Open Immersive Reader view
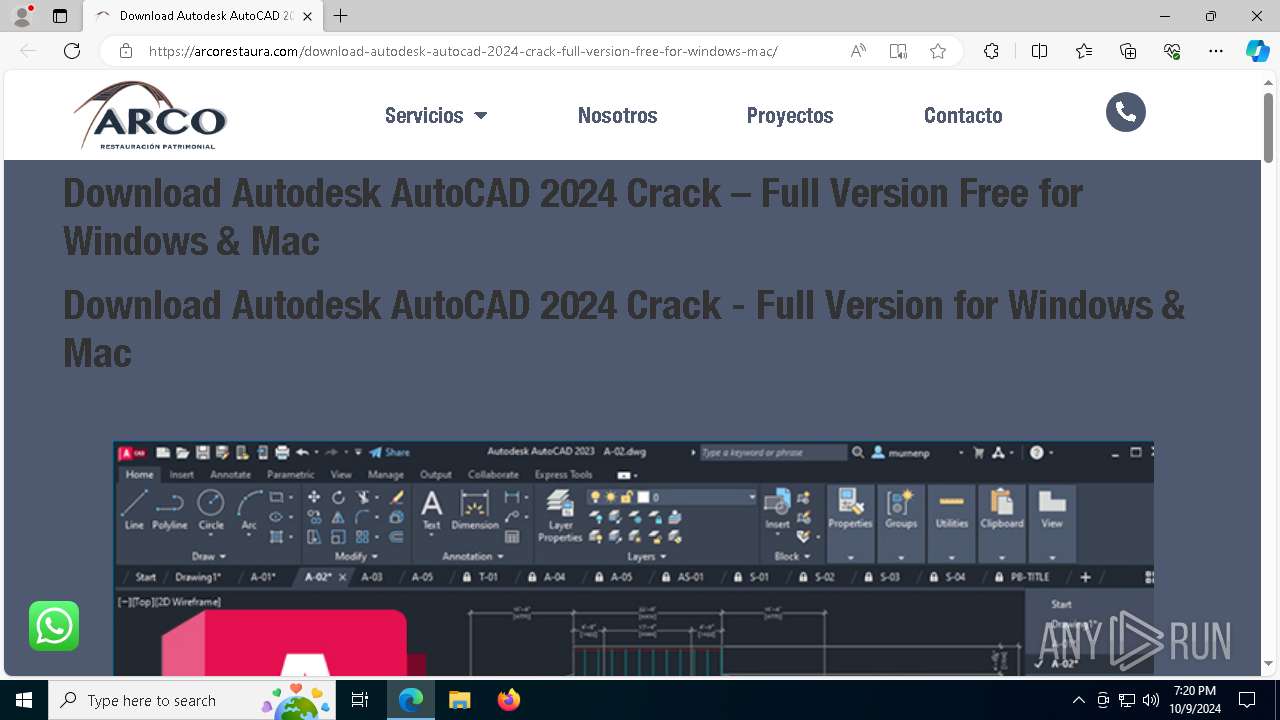This screenshot has height=720, width=1280. point(898,51)
